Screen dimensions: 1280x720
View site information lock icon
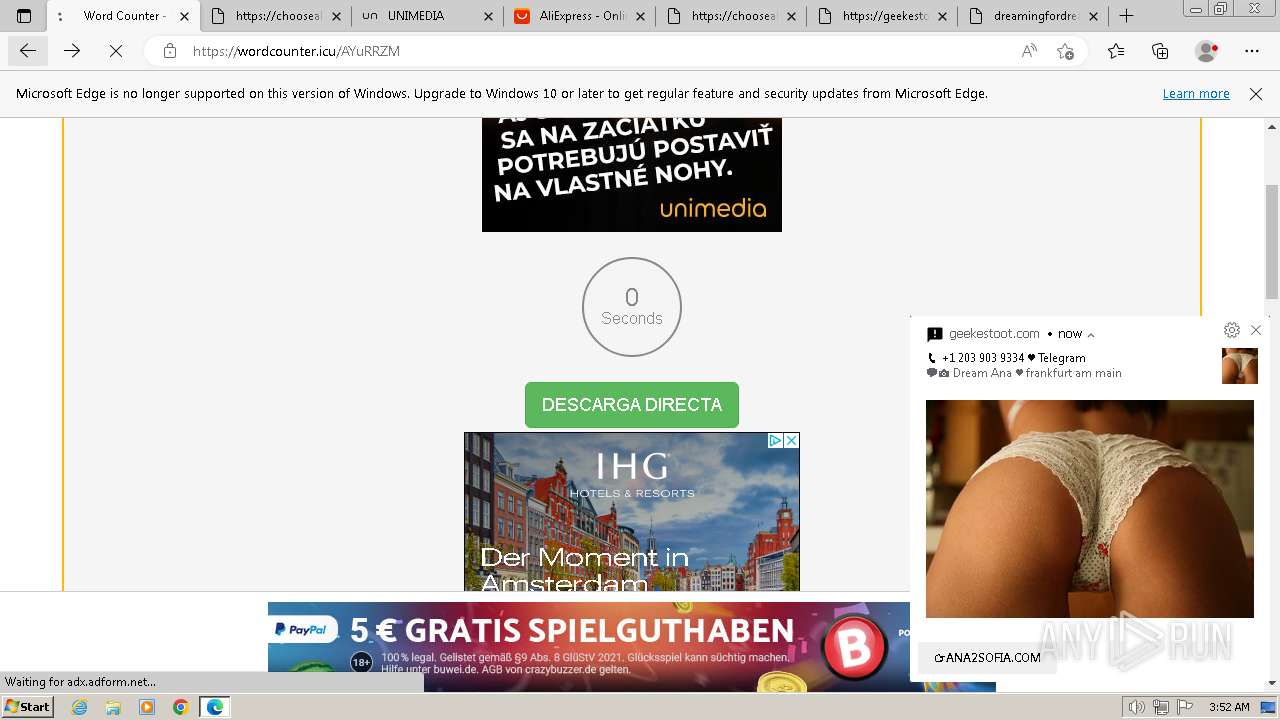[x=170, y=51]
